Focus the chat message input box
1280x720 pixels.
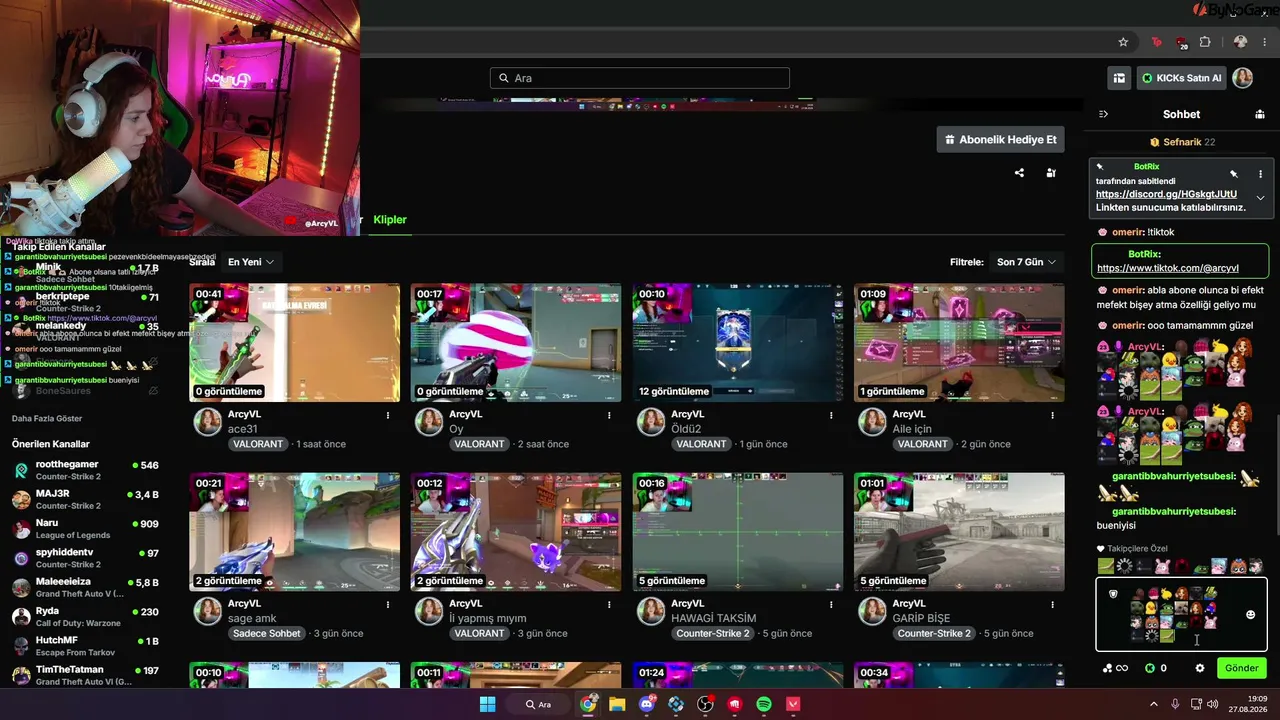coord(1181,614)
